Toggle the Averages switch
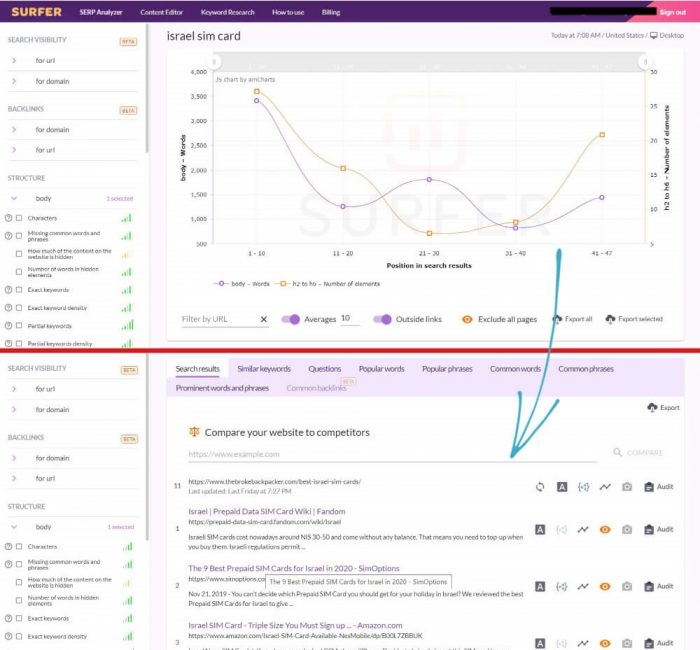This screenshot has height=650, width=700. coord(291,319)
